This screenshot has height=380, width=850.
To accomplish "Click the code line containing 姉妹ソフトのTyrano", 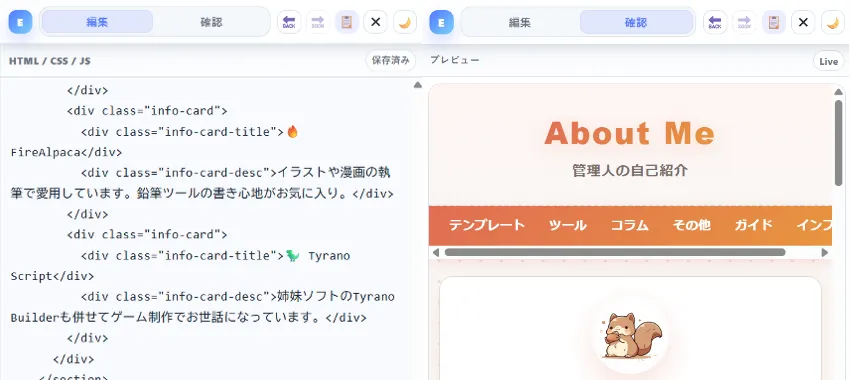I will click(238, 297).
